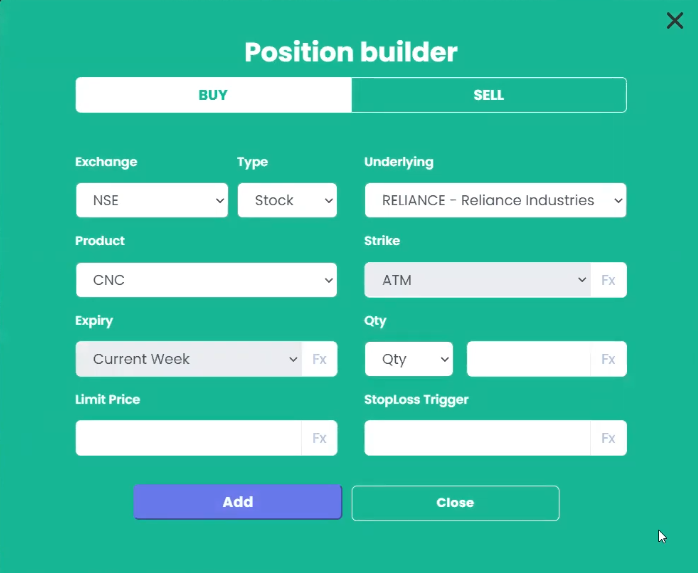Click the Fx icon beside StopLoss Trigger

[608, 438]
